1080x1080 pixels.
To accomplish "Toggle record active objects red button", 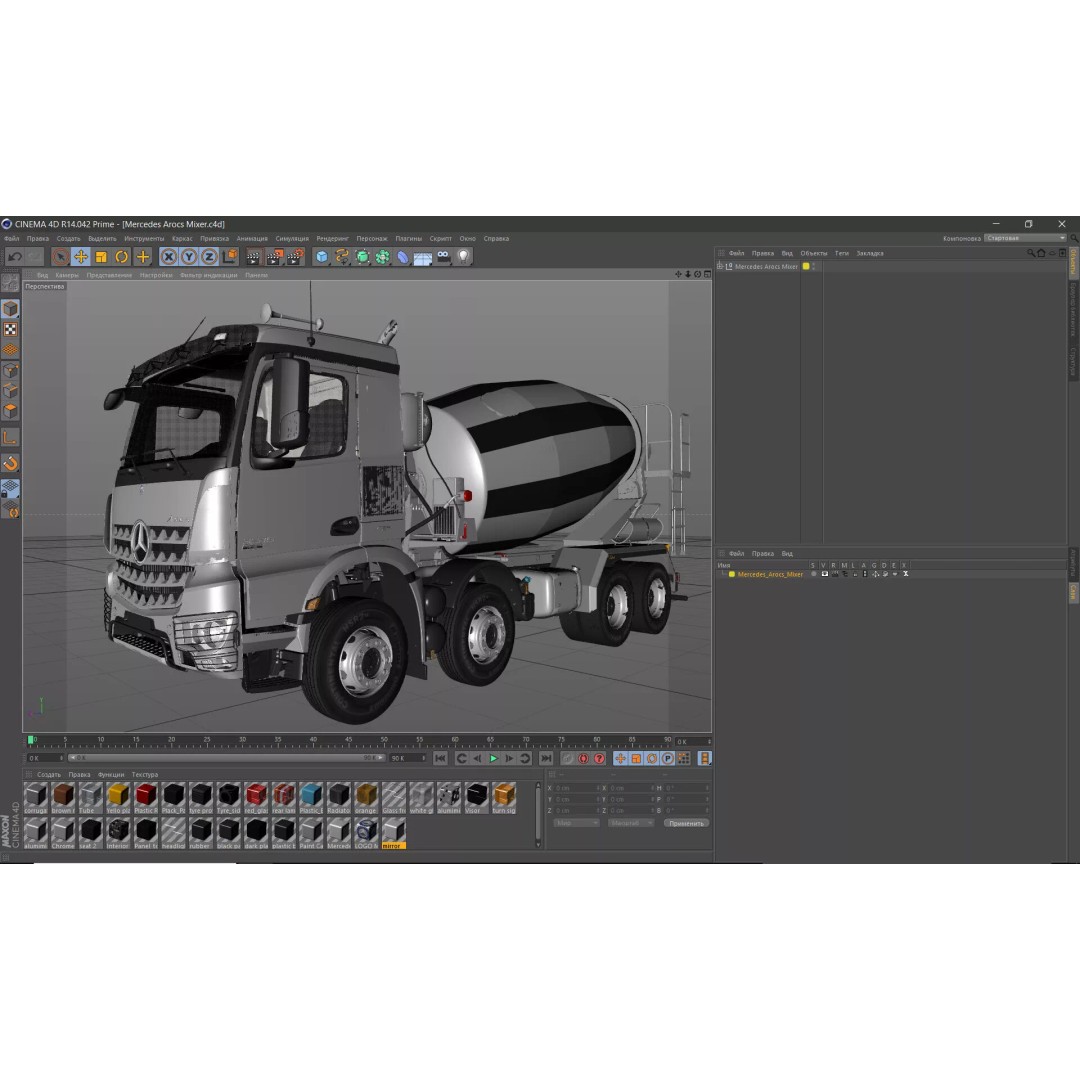I will click(x=567, y=758).
